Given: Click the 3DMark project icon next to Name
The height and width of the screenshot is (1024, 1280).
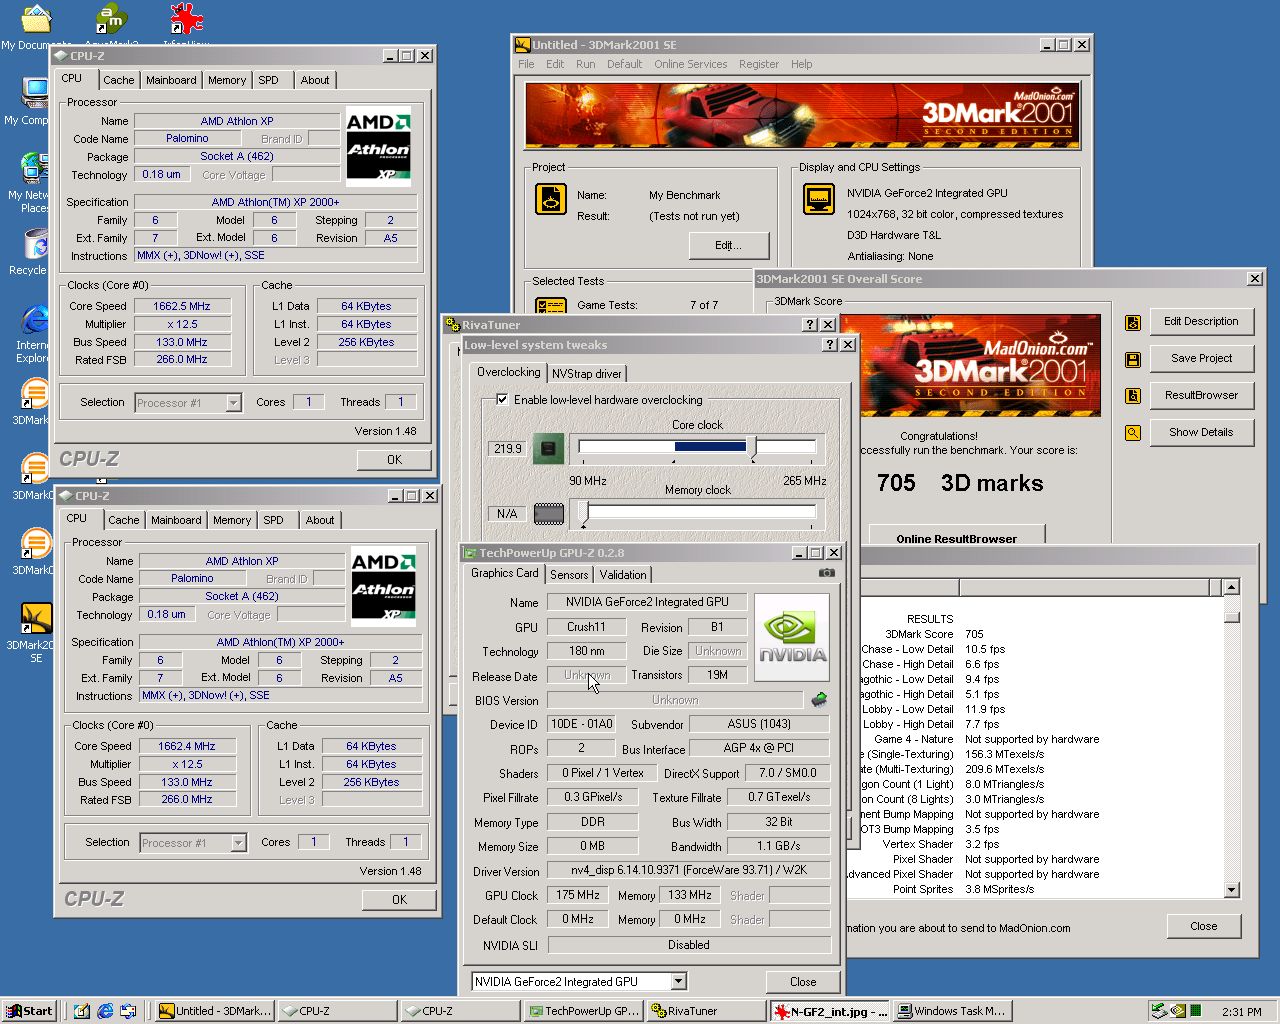Looking at the screenshot, I should pos(551,199).
